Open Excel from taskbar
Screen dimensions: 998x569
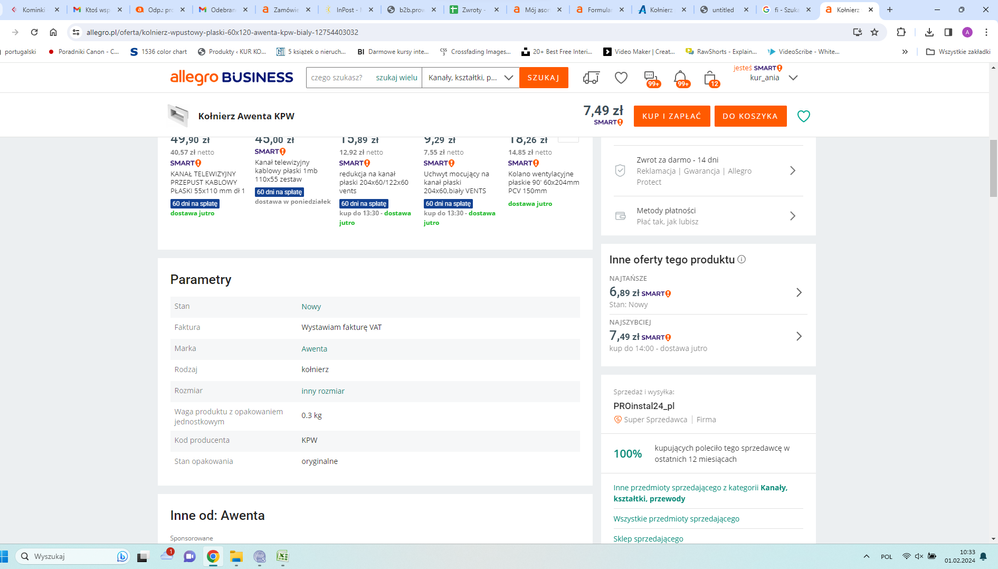[x=282, y=556]
